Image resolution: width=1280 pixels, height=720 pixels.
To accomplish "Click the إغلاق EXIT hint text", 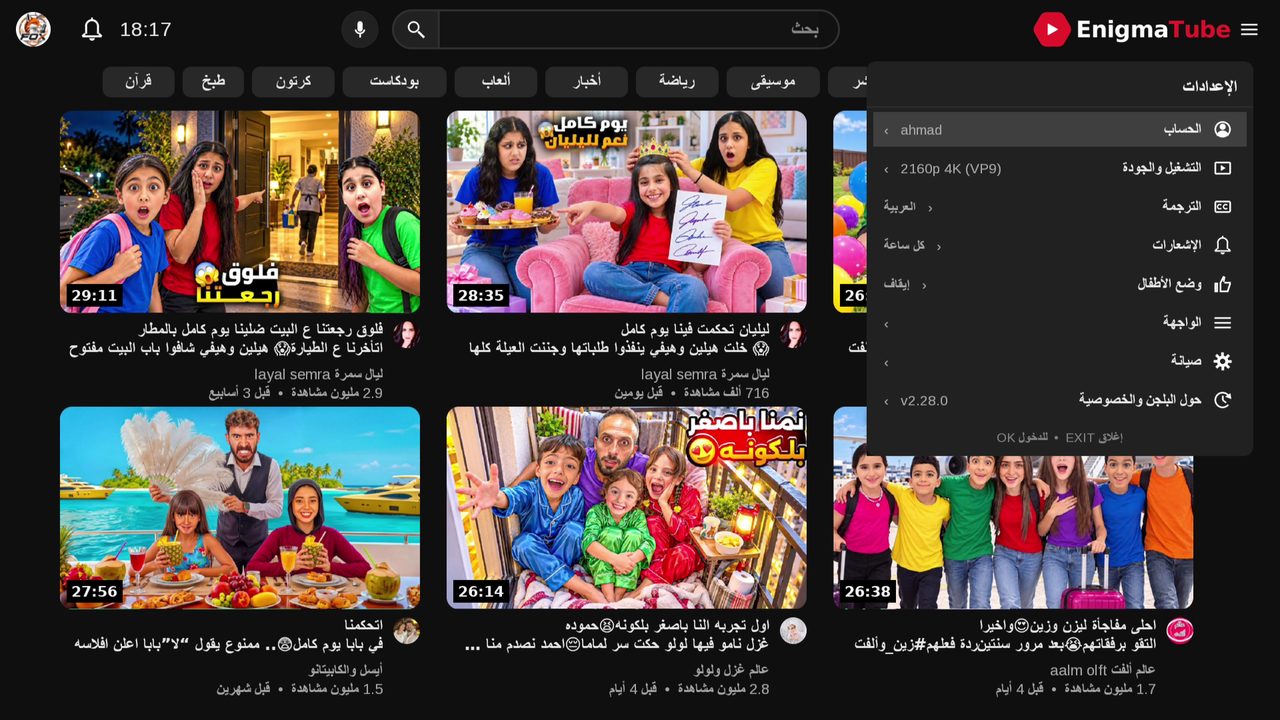I will [x=1094, y=437].
